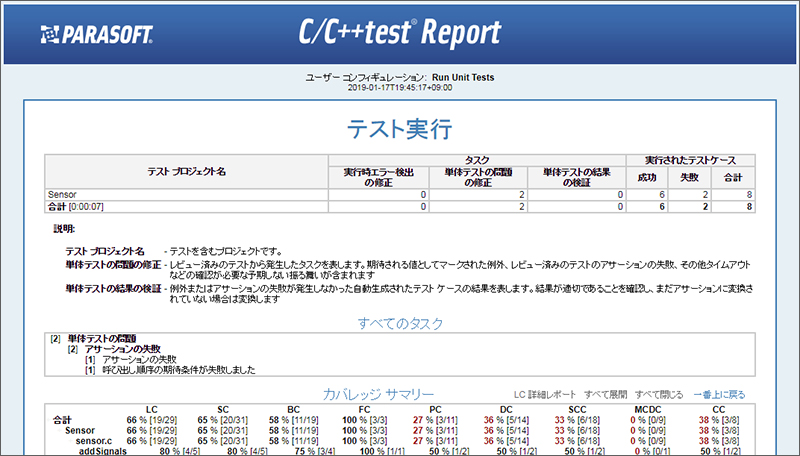Click the PC coverage column header
This screenshot has width=800, height=456.
[435, 410]
